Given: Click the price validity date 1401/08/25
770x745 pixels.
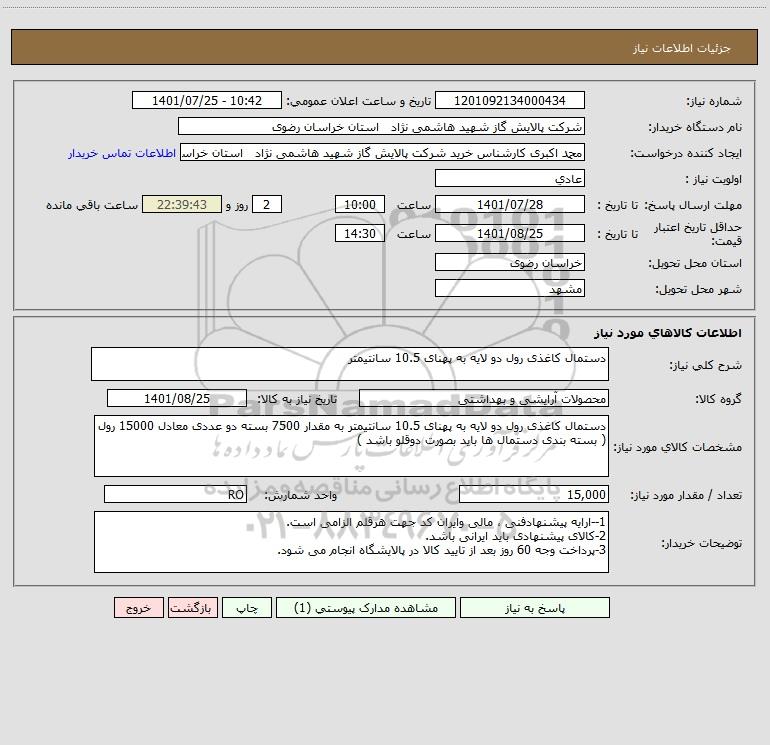Looking at the screenshot, I should tap(510, 233).
